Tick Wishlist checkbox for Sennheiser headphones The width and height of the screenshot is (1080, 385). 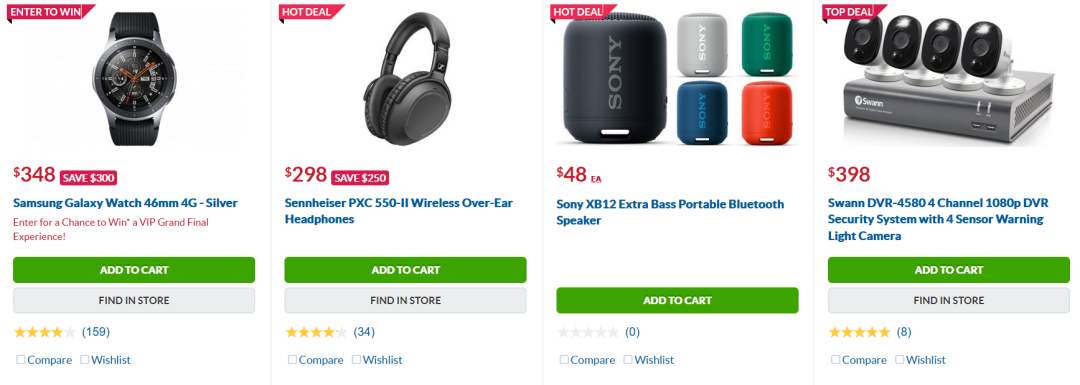[x=356, y=360]
